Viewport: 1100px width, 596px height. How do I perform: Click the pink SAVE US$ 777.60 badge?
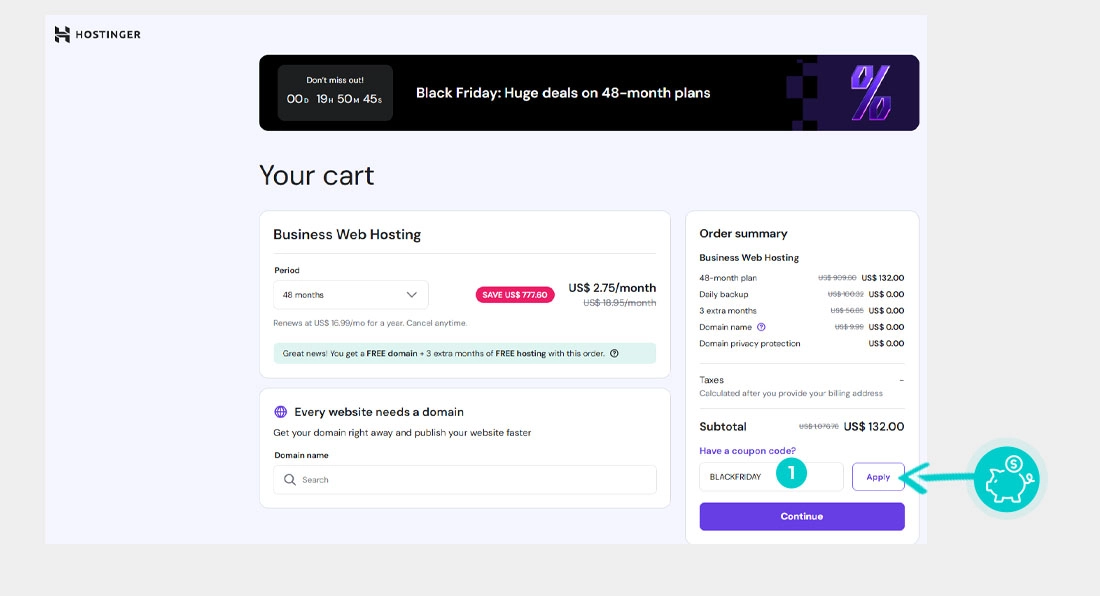tap(515, 295)
